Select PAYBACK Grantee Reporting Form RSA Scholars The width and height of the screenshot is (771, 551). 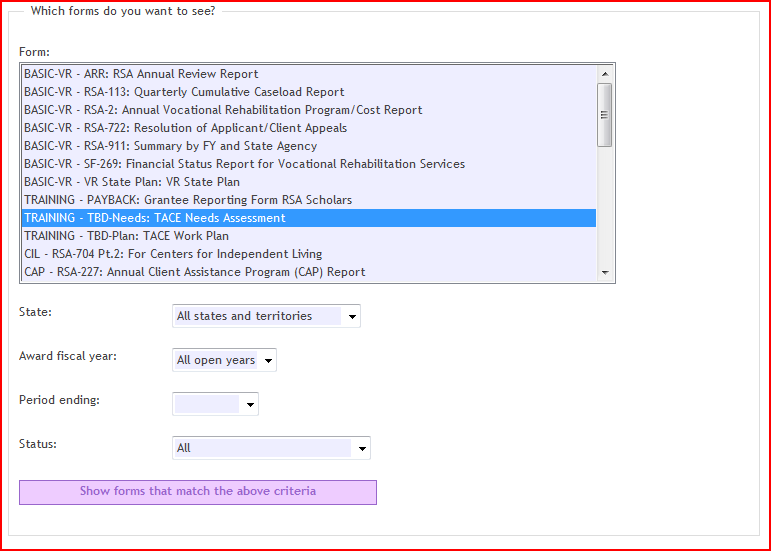pos(309,200)
